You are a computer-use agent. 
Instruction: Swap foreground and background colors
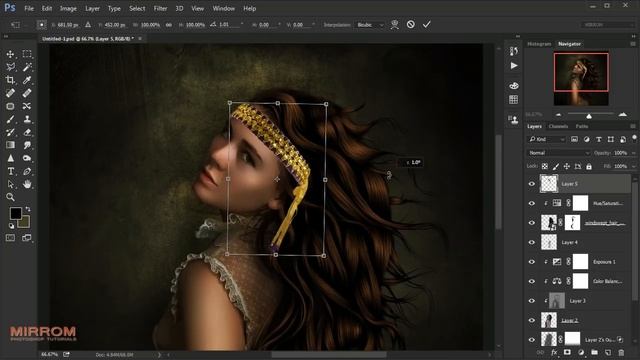tap(28, 209)
